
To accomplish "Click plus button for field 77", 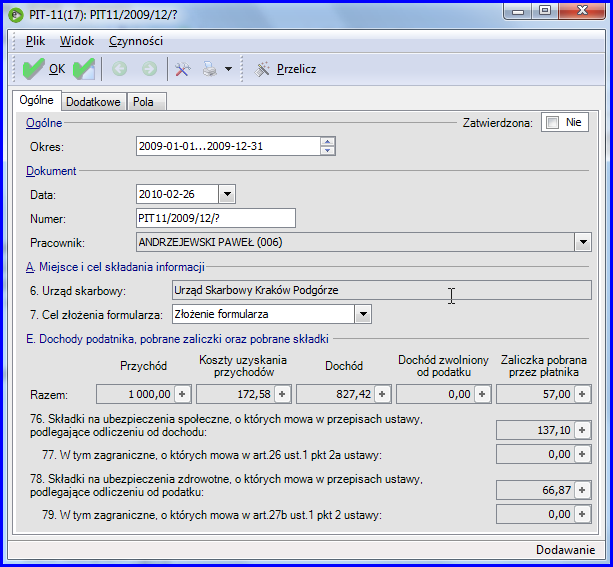I will click(582, 454).
